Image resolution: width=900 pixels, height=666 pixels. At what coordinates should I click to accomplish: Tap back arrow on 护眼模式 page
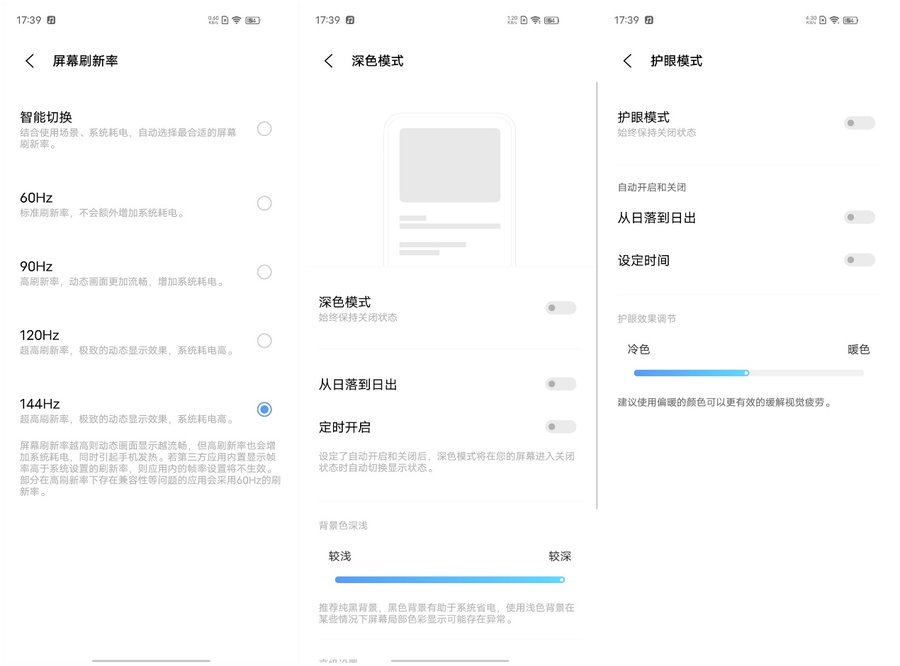(628, 61)
